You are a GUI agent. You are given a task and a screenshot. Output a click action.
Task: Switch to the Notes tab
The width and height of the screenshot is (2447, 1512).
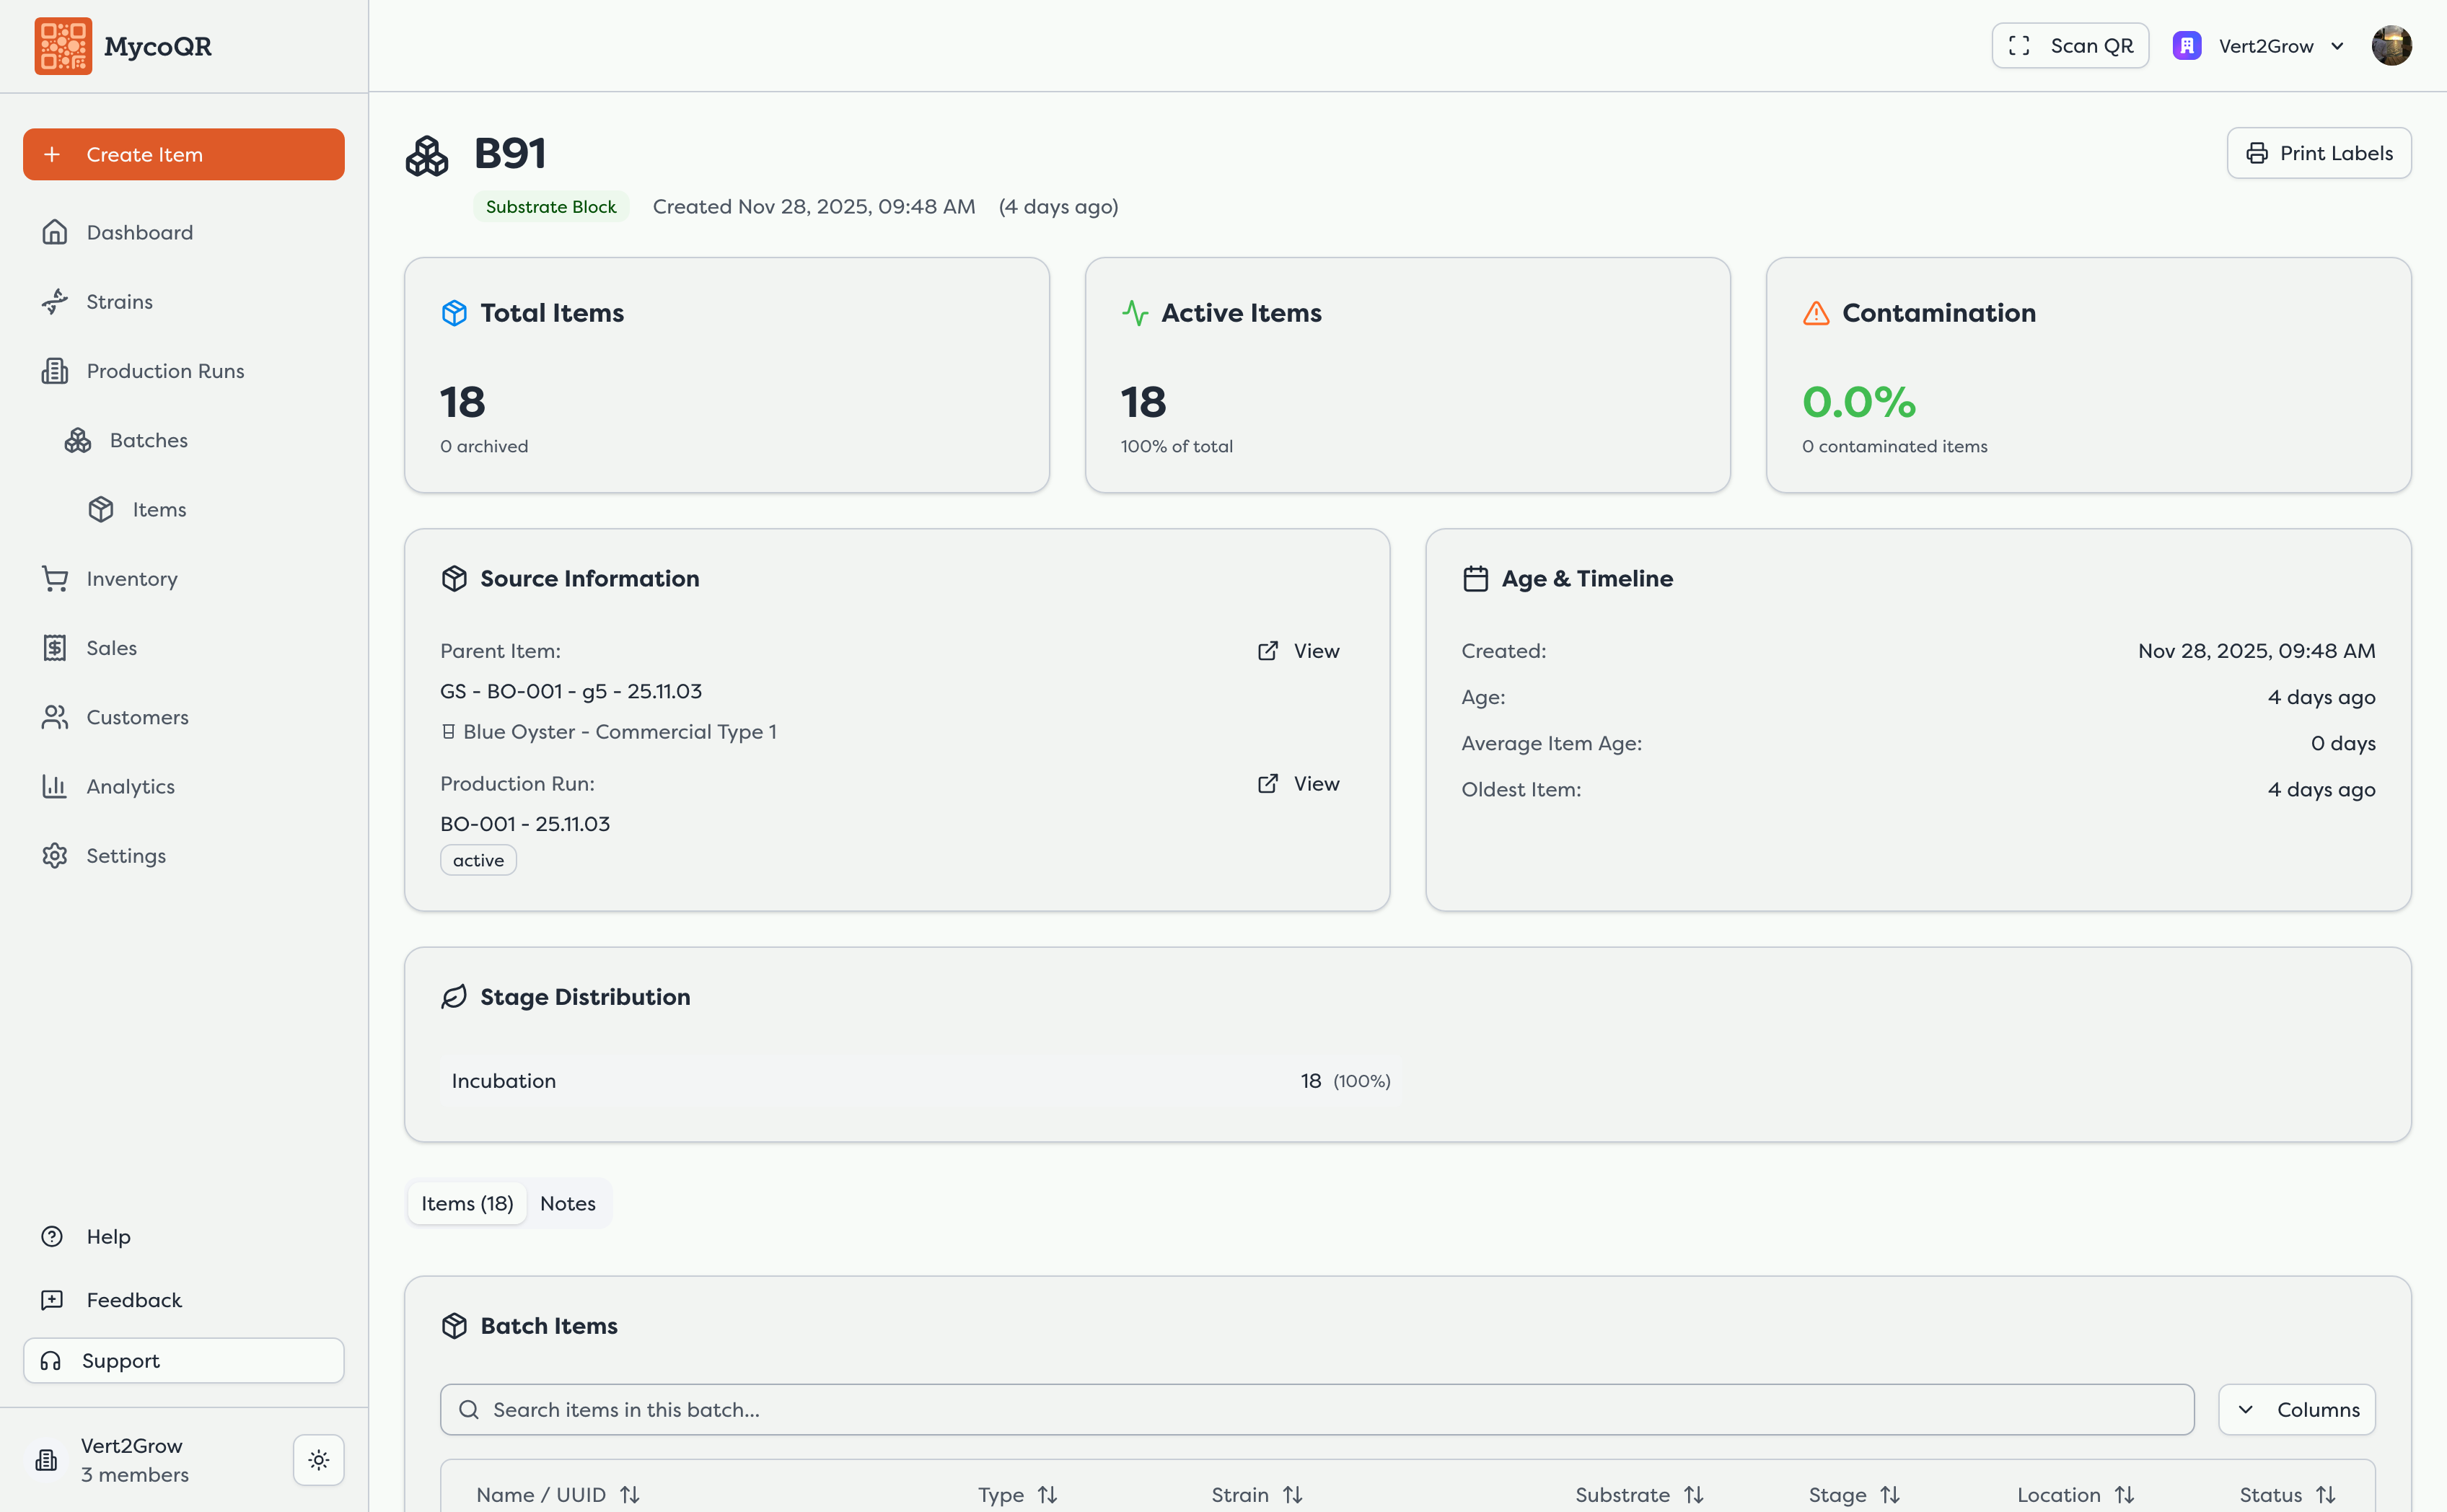coord(567,1204)
